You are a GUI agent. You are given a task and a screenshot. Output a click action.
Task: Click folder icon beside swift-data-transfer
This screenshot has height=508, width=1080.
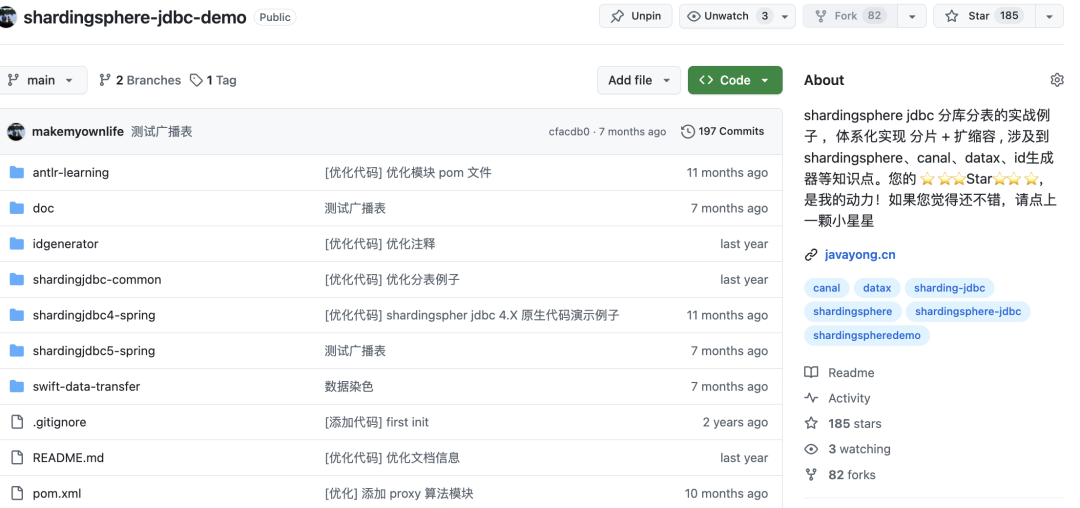[x=17, y=386]
